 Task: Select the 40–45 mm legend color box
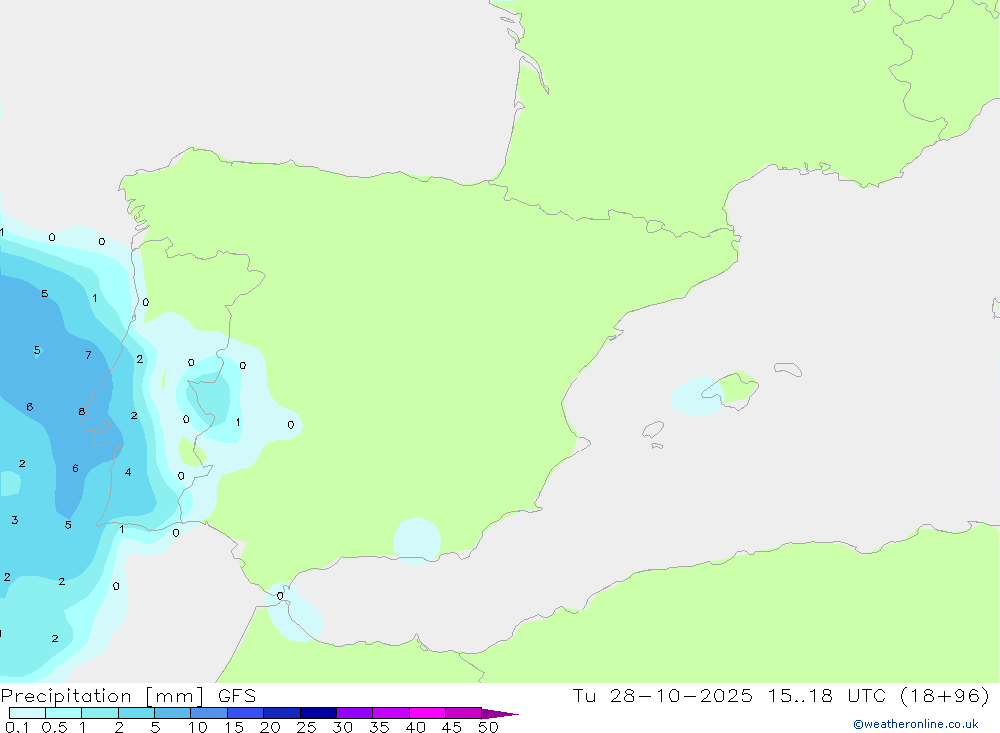[427, 713]
